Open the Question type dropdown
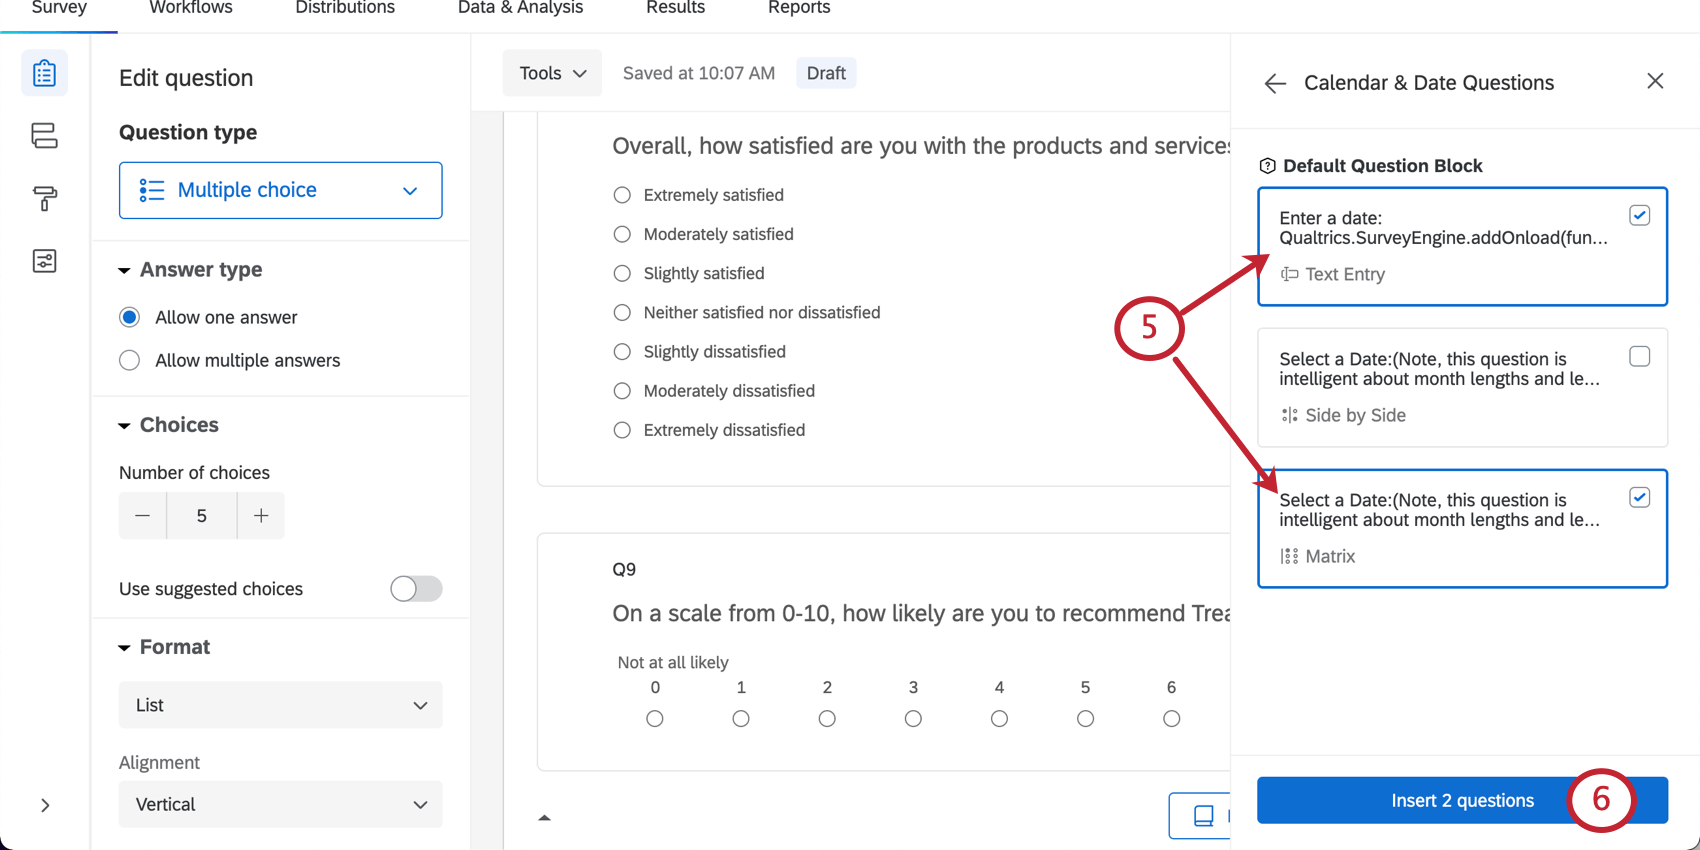This screenshot has width=1700, height=850. 280,190
